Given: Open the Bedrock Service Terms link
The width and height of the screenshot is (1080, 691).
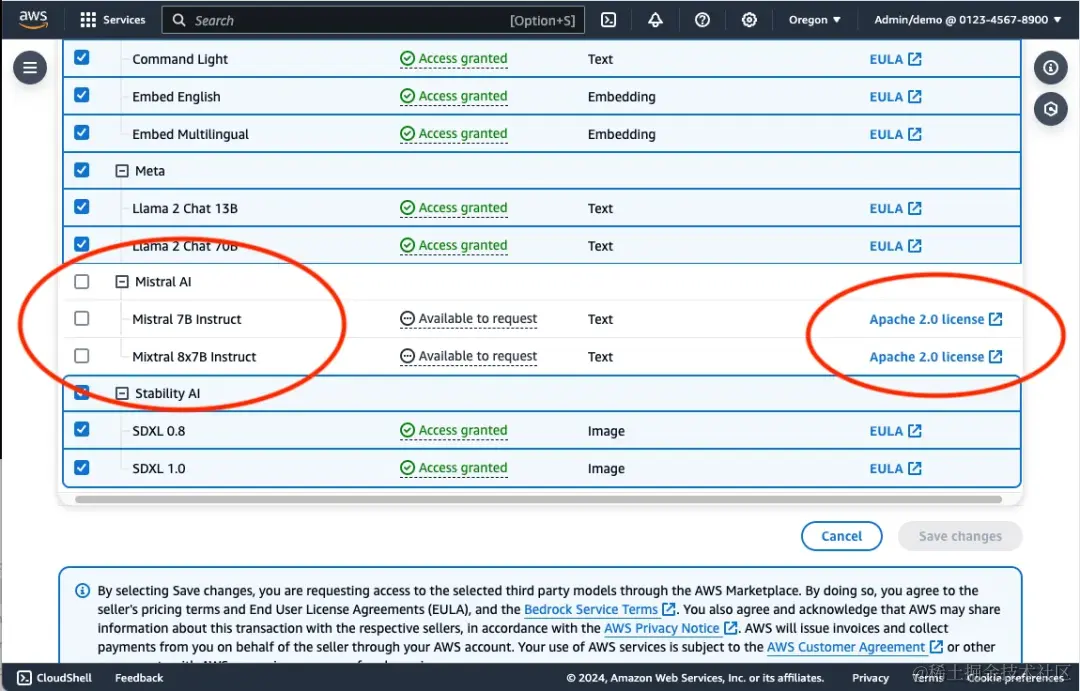Looking at the screenshot, I should coord(591,609).
